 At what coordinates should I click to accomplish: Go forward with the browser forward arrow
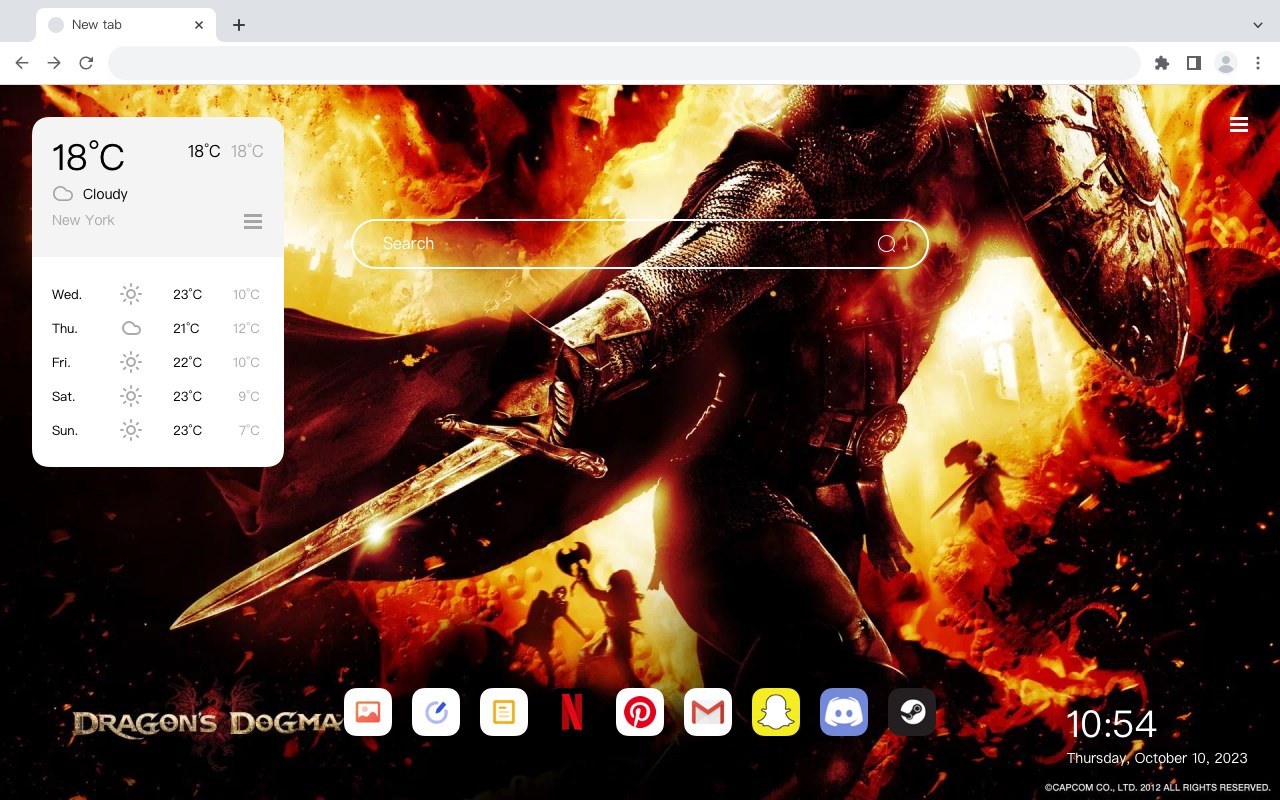pos(54,63)
